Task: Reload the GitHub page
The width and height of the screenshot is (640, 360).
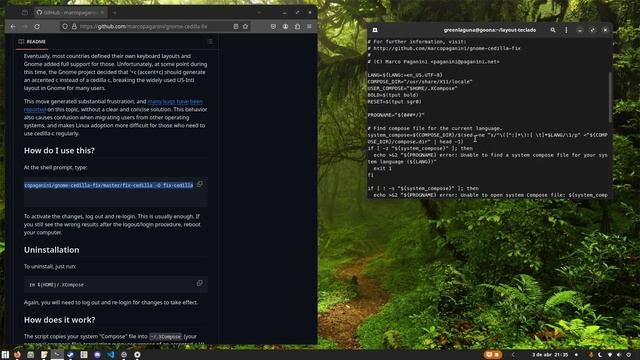Action: pyautogui.click(x=37, y=27)
